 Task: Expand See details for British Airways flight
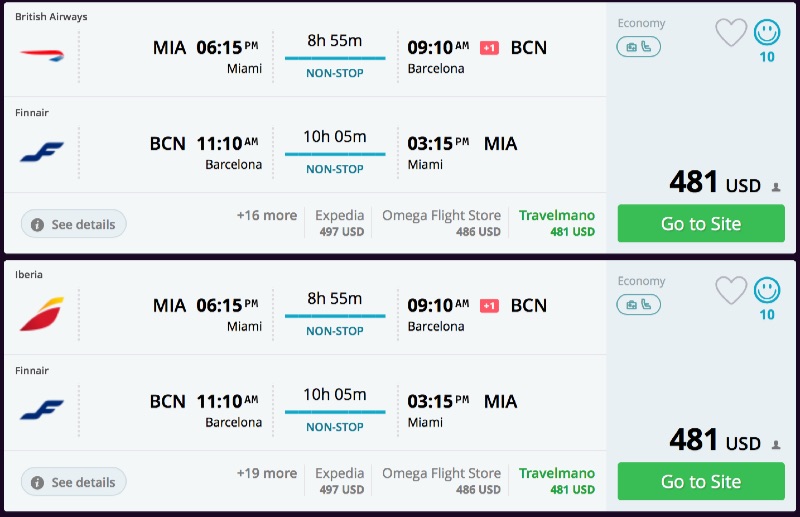pyautogui.click(x=74, y=224)
